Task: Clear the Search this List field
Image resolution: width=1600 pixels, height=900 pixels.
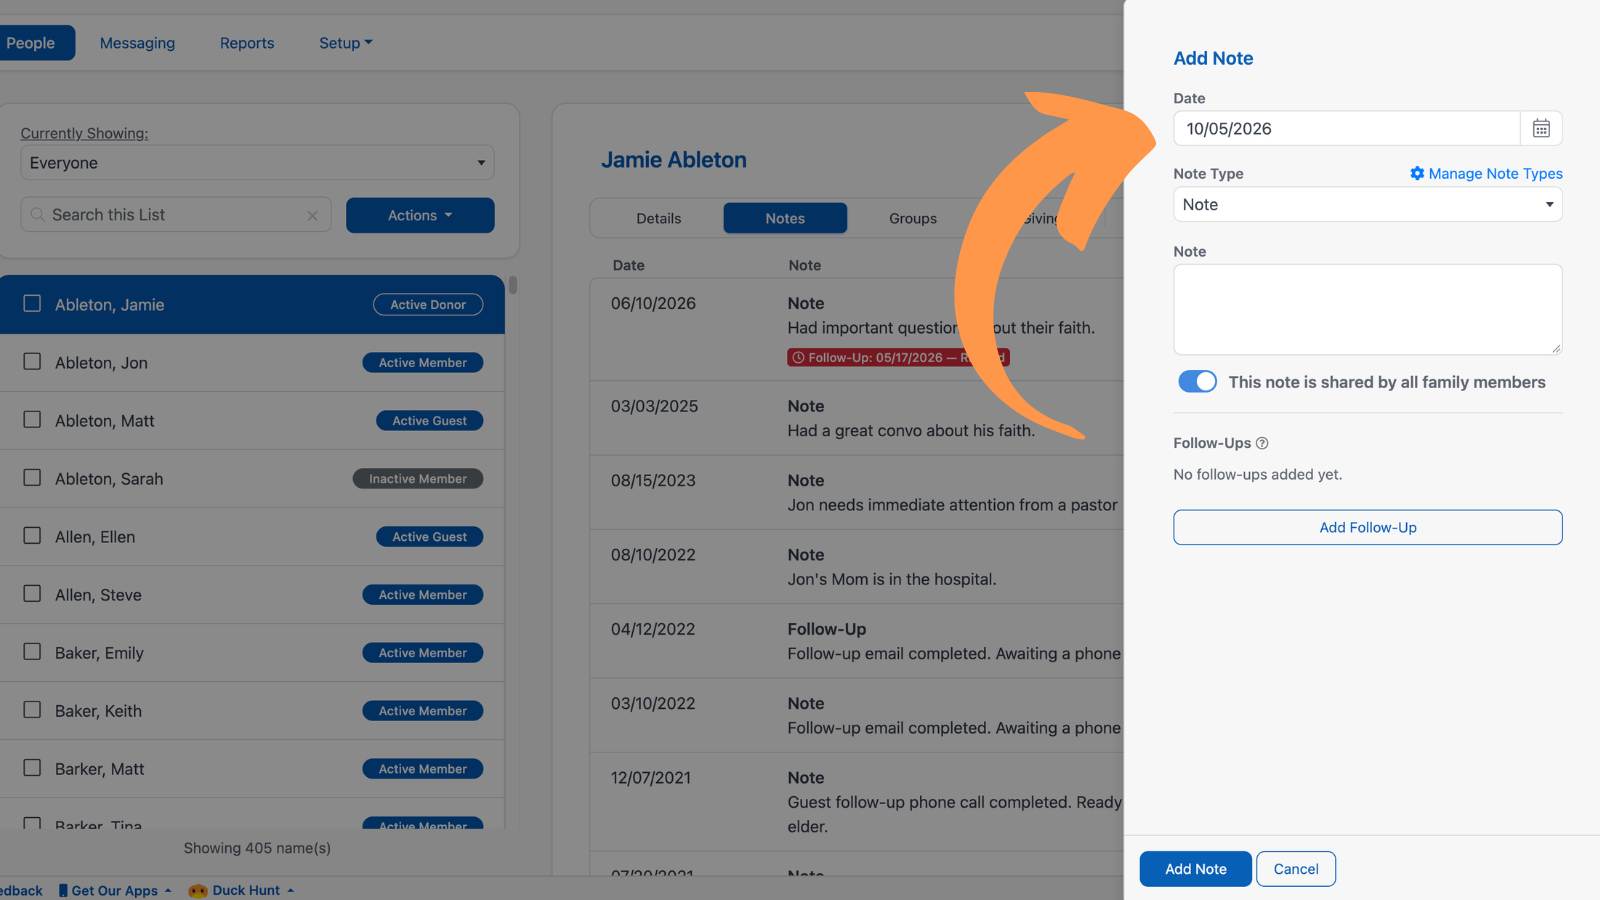Action: [312, 215]
